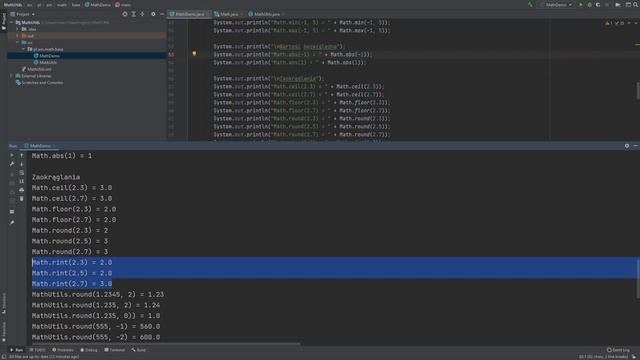Run with coverage from the top toolbar
Screen dimensions: 640x360
click(598, 5)
